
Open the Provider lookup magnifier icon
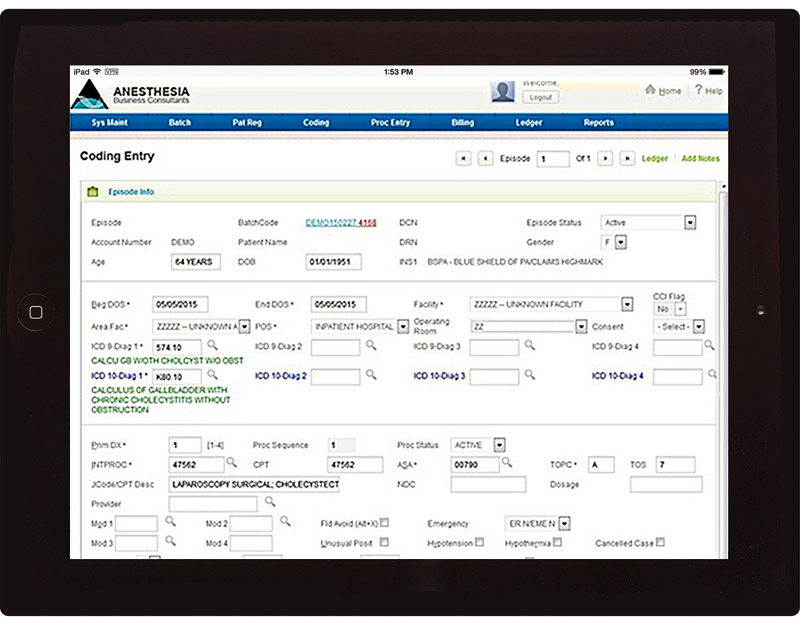coord(269,501)
